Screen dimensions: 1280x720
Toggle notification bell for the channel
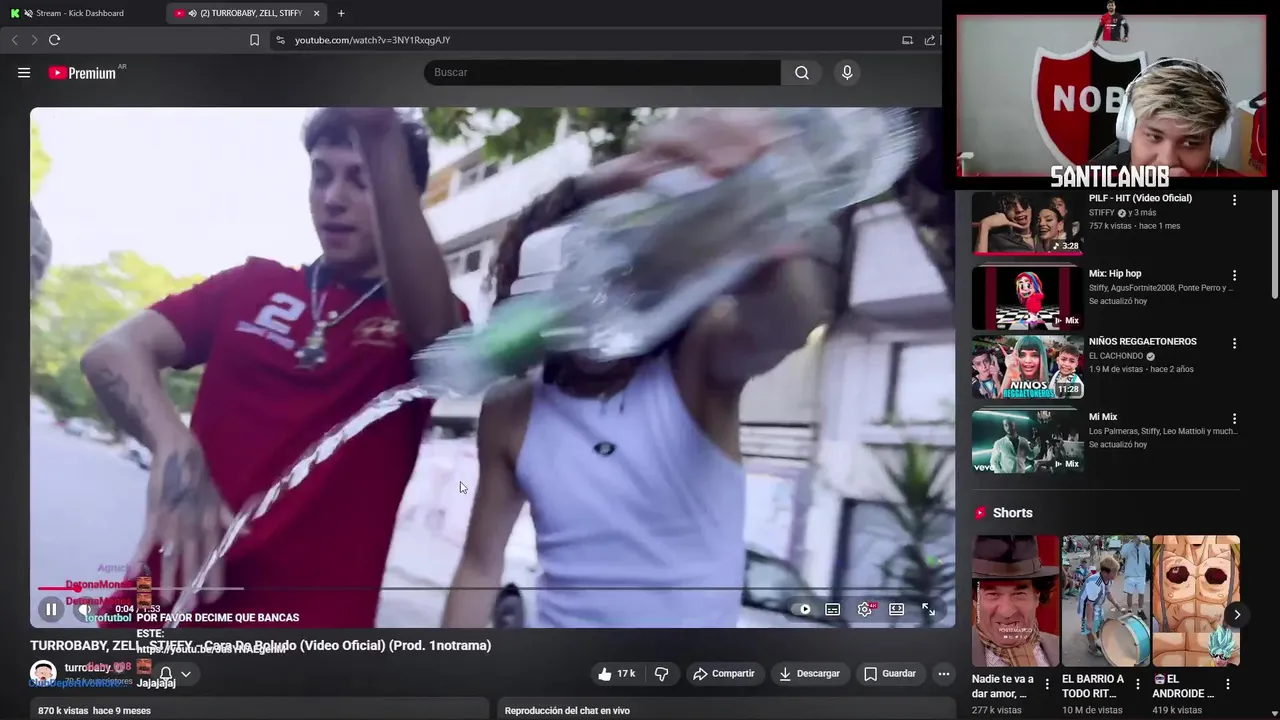pyautogui.click(x=166, y=674)
